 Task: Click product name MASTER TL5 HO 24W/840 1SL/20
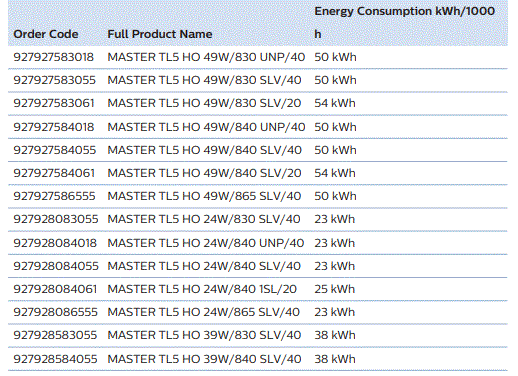point(202,289)
